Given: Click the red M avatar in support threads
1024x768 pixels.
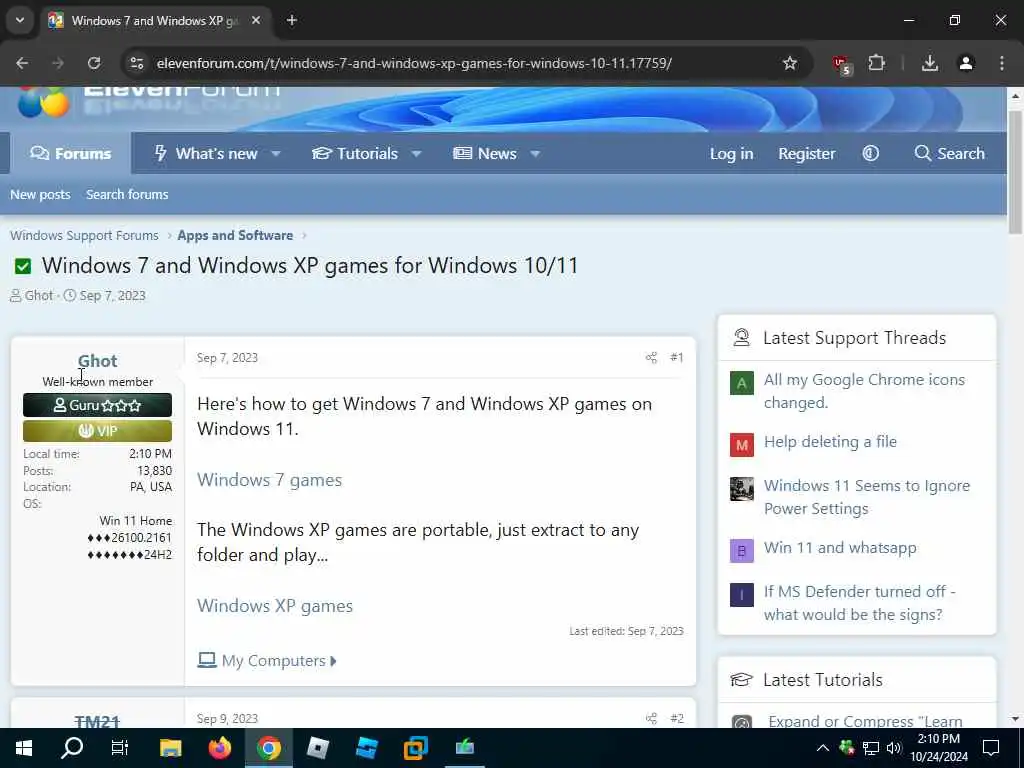Looking at the screenshot, I should 742,445.
